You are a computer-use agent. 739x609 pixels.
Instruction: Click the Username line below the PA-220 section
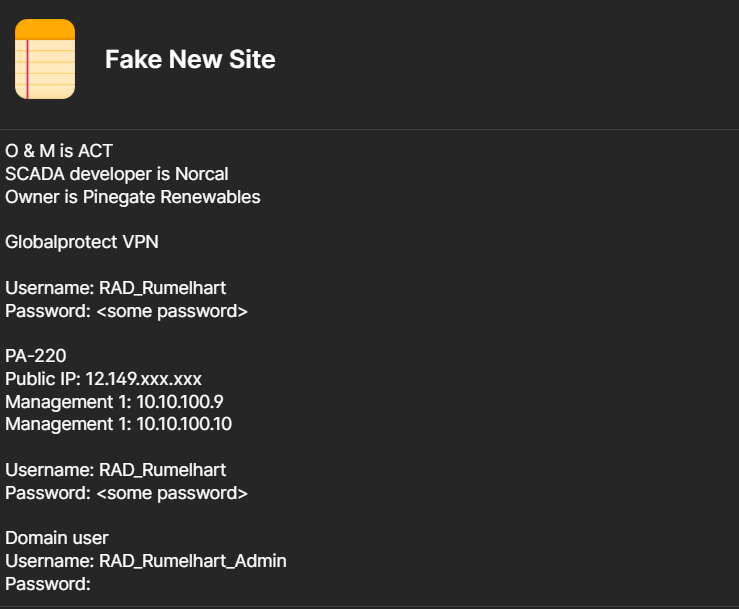point(115,470)
